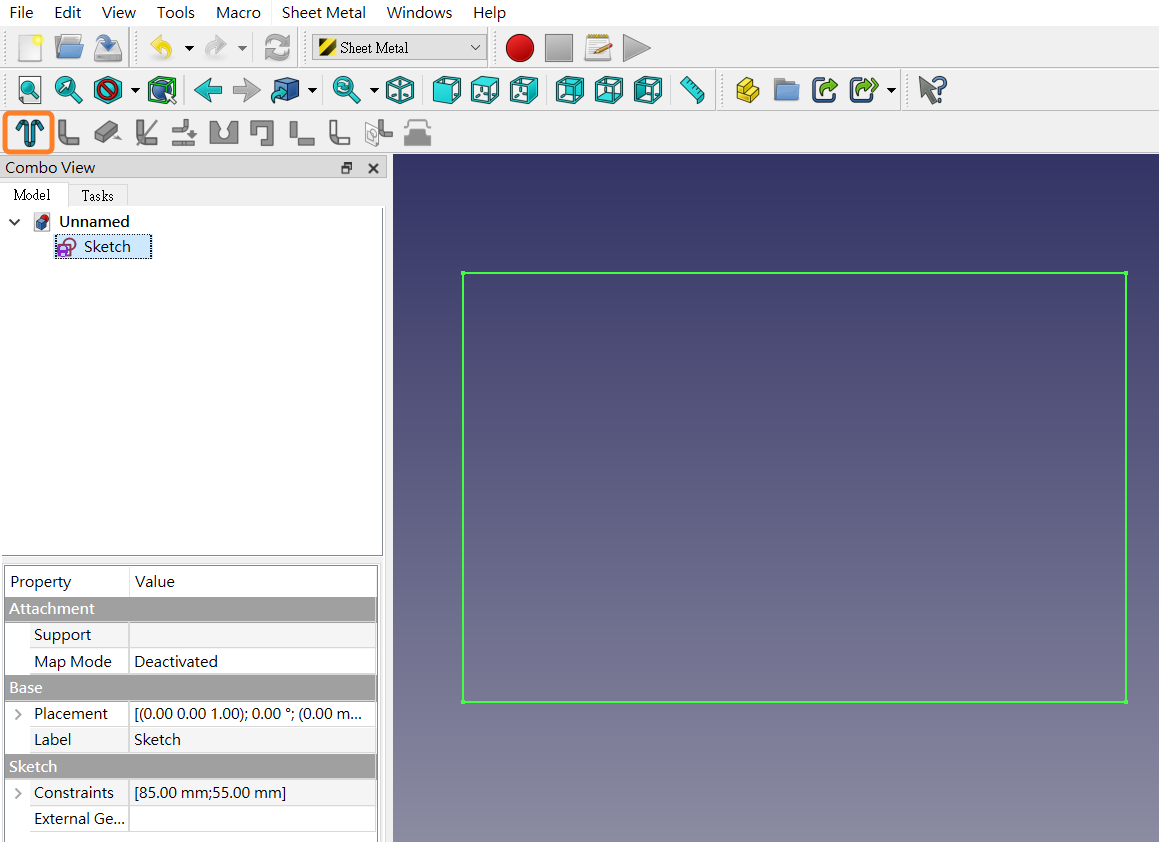Click the Make Relief hook-shaped icon
The image size is (1159, 842).
[x=262, y=133]
